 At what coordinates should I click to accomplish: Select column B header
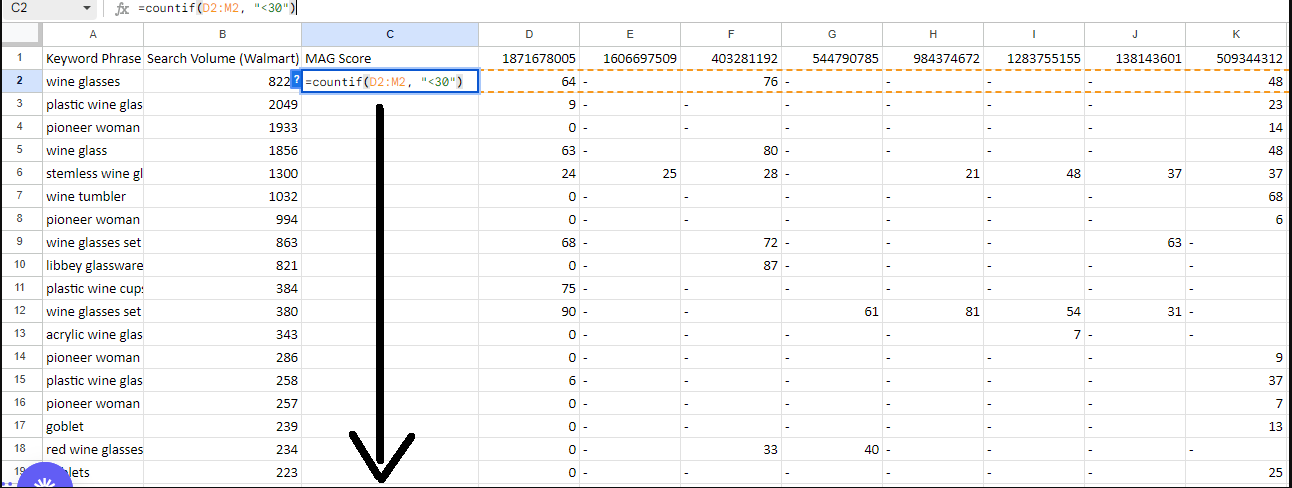pyautogui.click(x=222, y=34)
